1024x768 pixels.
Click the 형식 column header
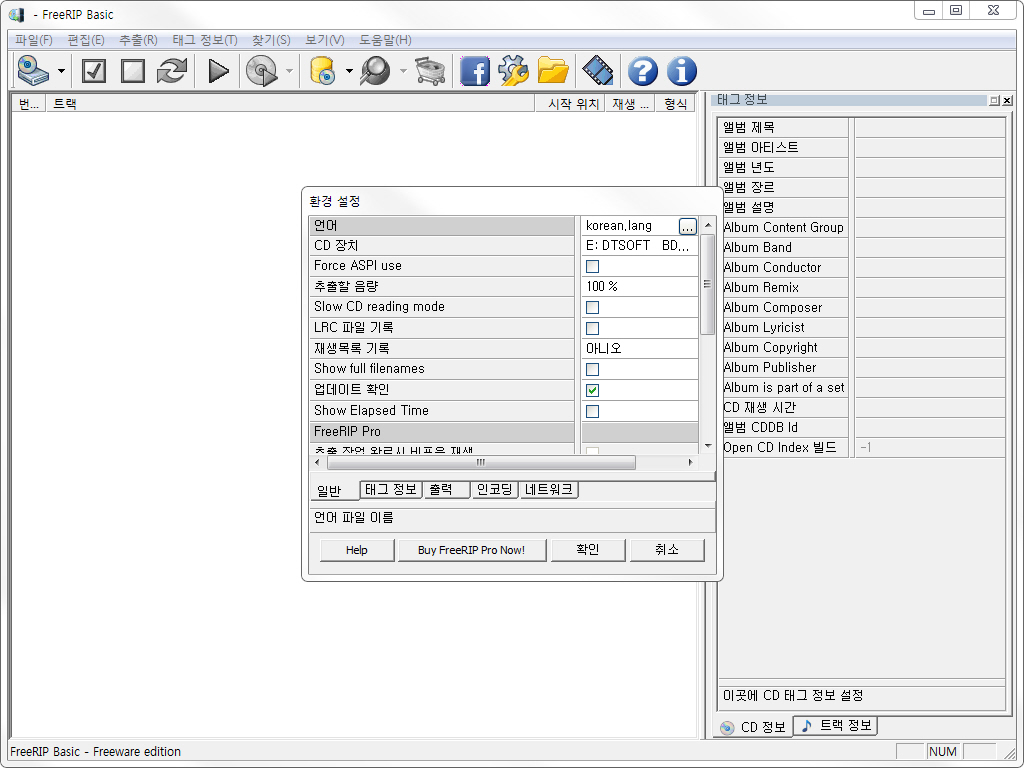click(x=676, y=104)
